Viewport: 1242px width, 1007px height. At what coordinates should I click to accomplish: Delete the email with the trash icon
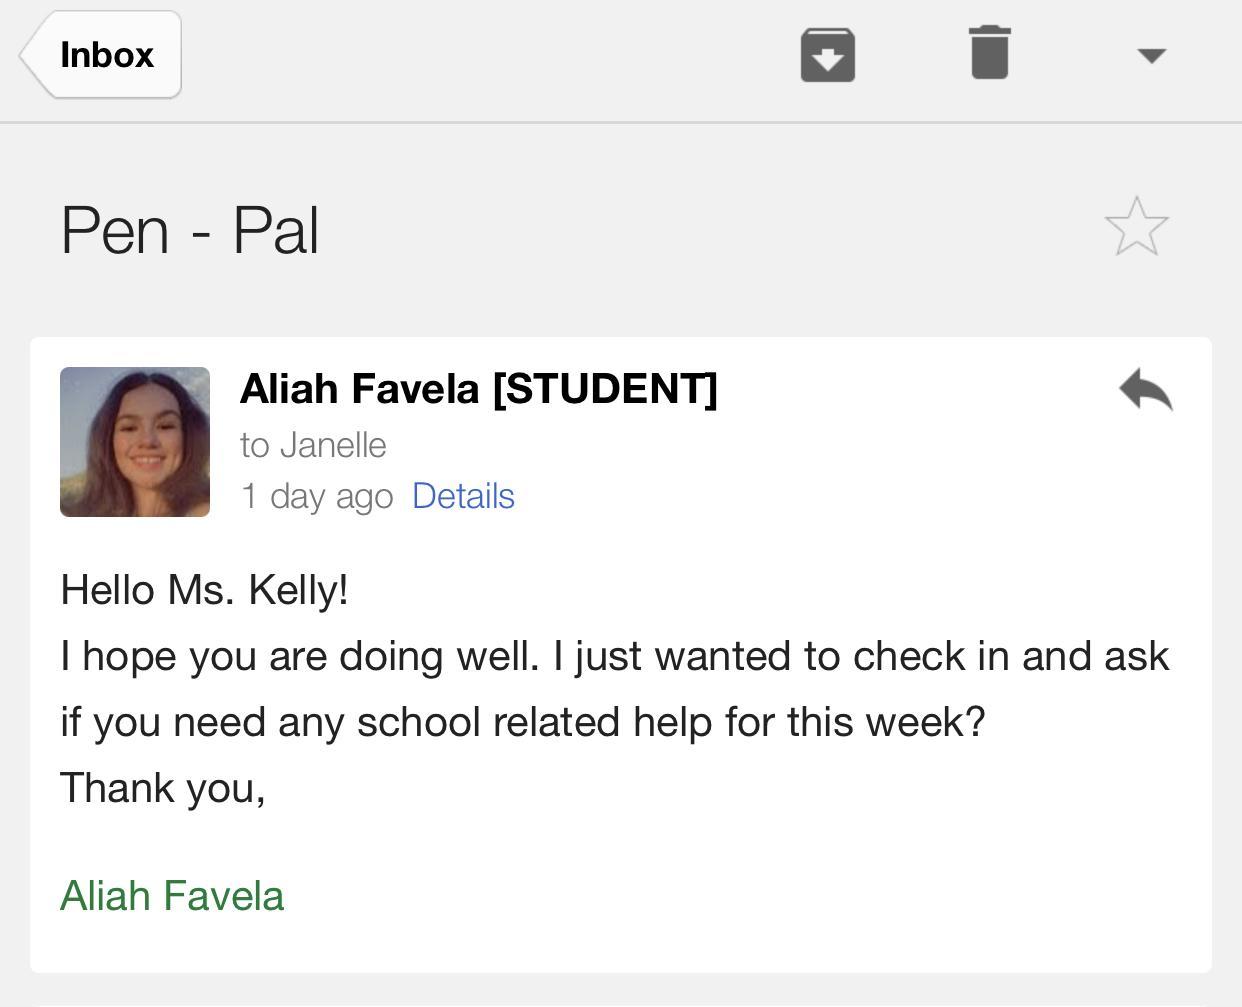click(x=989, y=53)
